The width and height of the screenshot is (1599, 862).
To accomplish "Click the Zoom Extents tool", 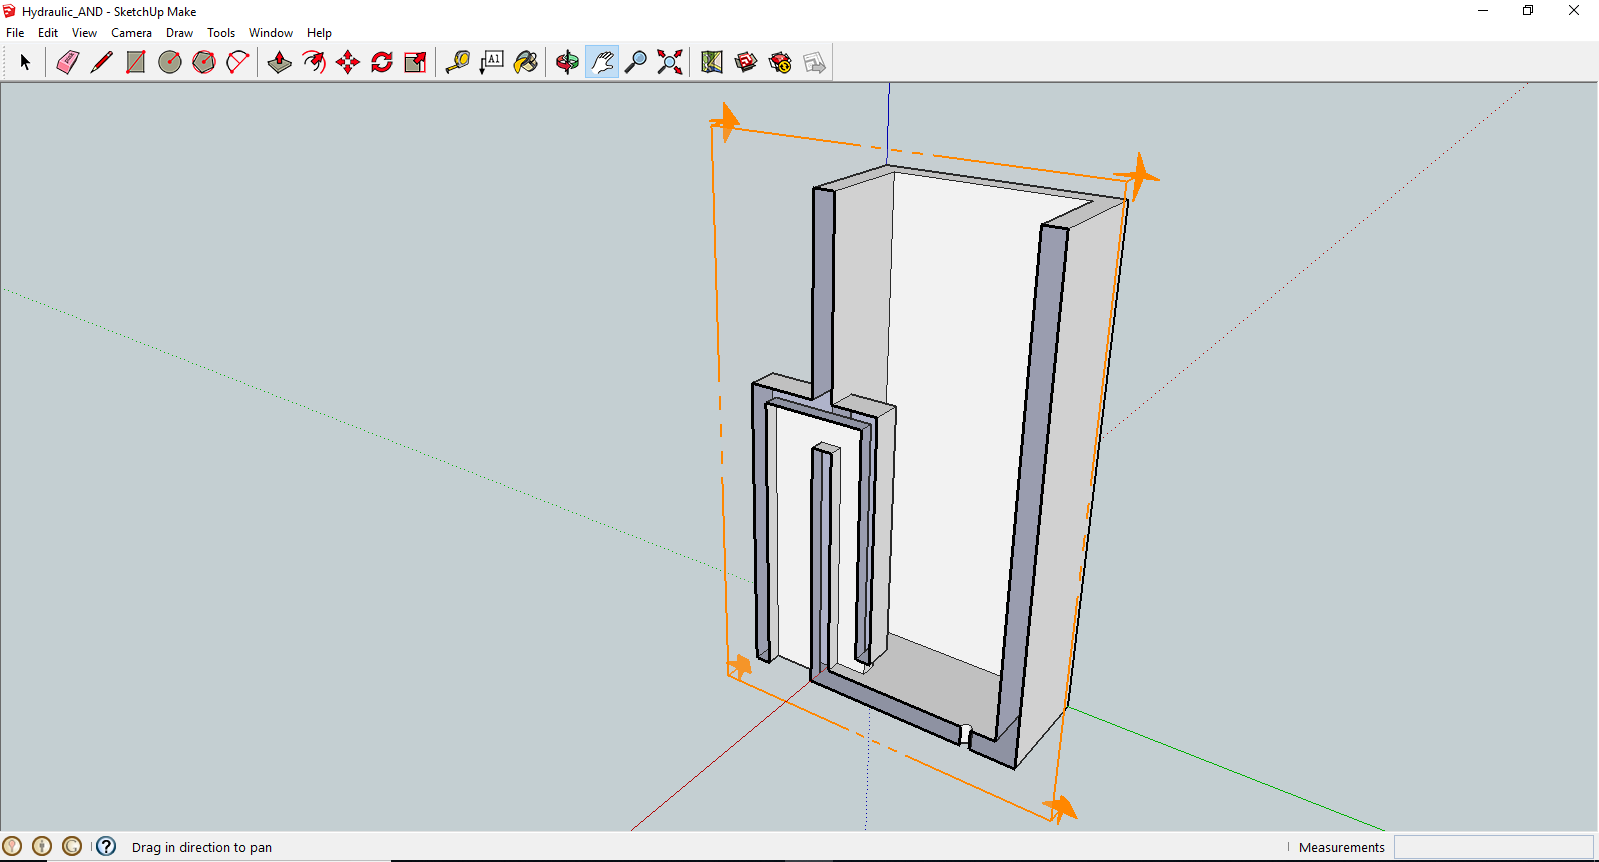I will tap(670, 62).
